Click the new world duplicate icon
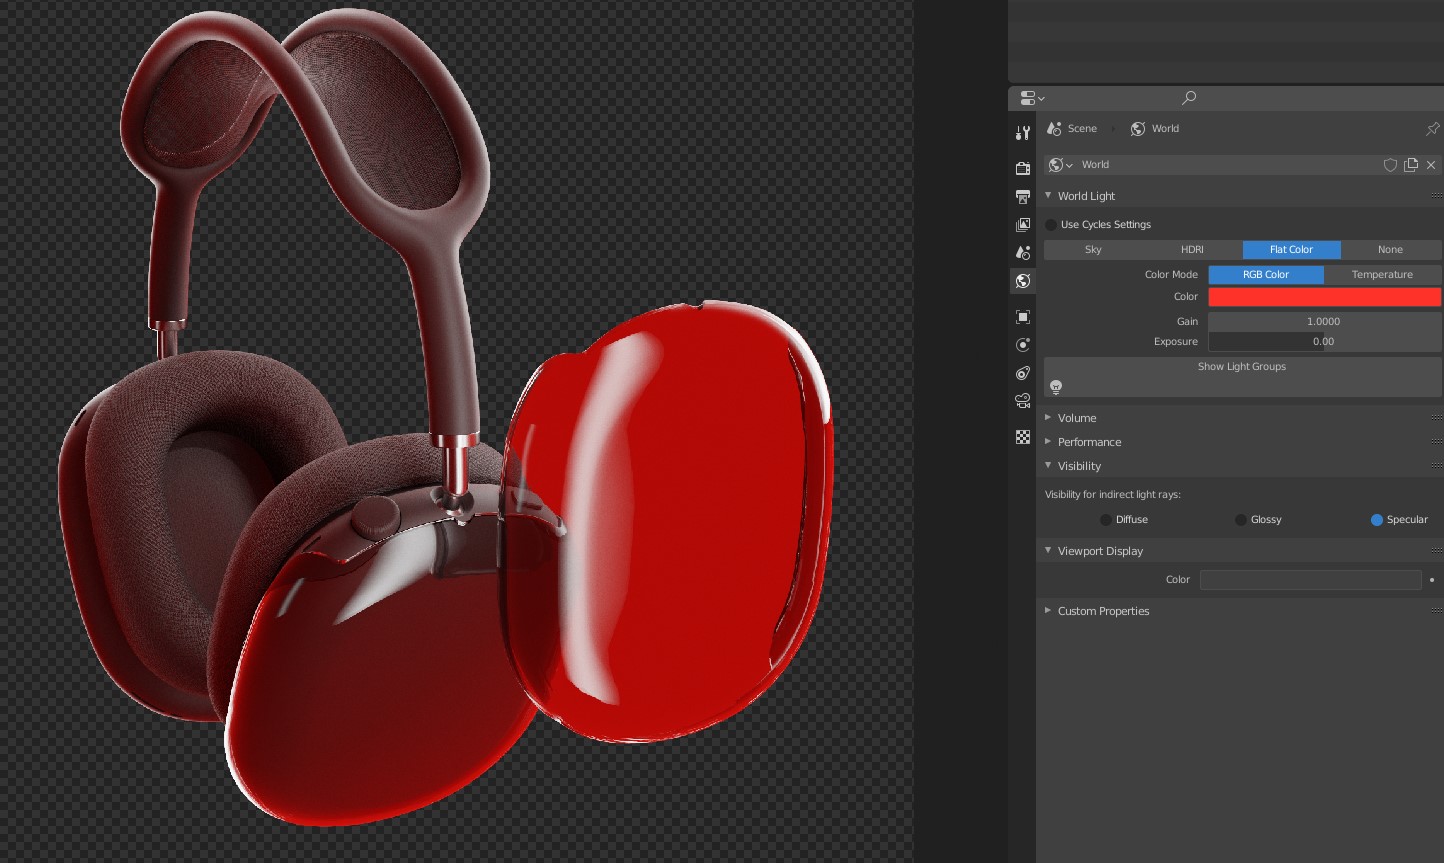 tap(1411, 165)
